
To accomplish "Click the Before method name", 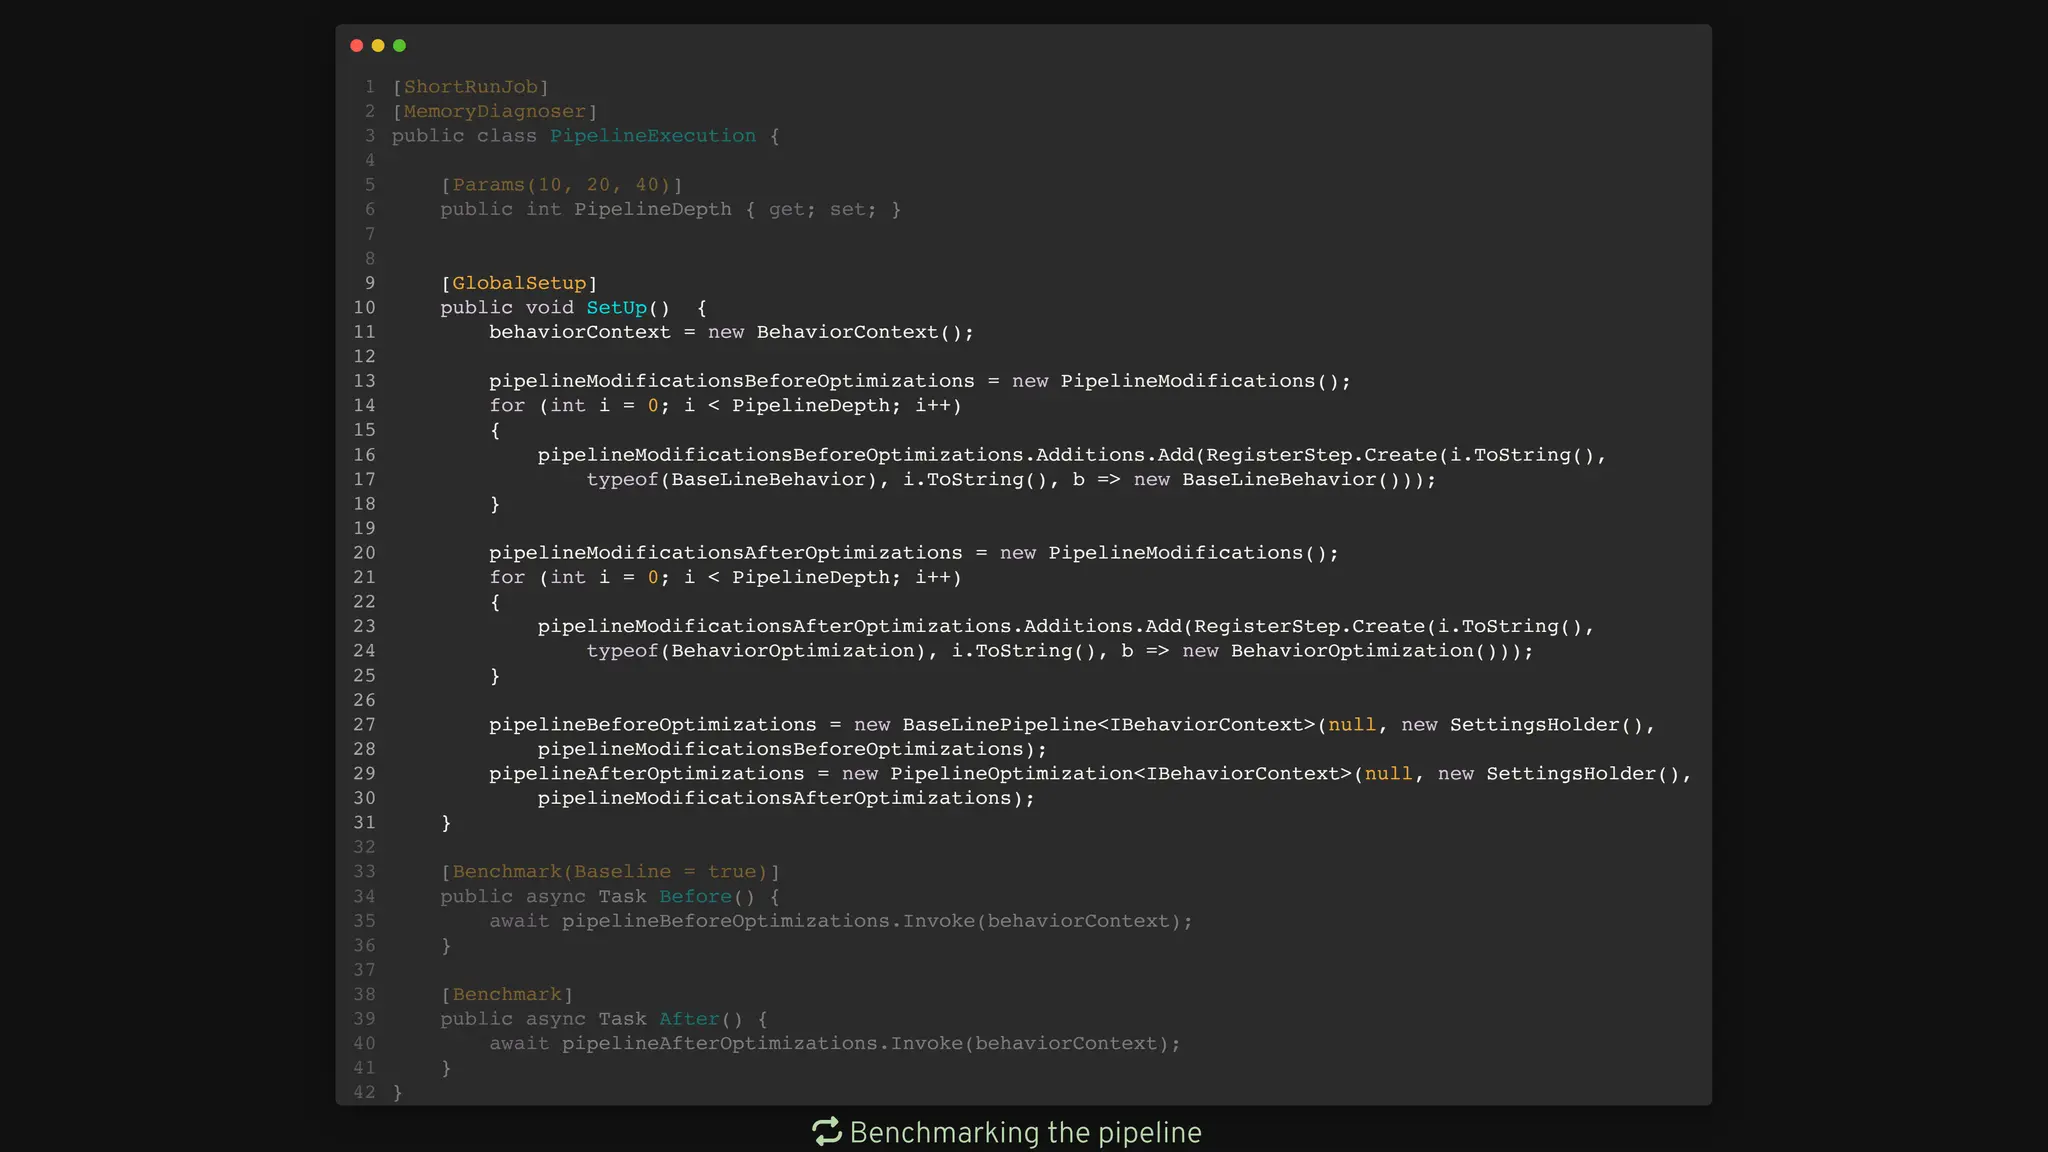I will click(x=696, y=897).
